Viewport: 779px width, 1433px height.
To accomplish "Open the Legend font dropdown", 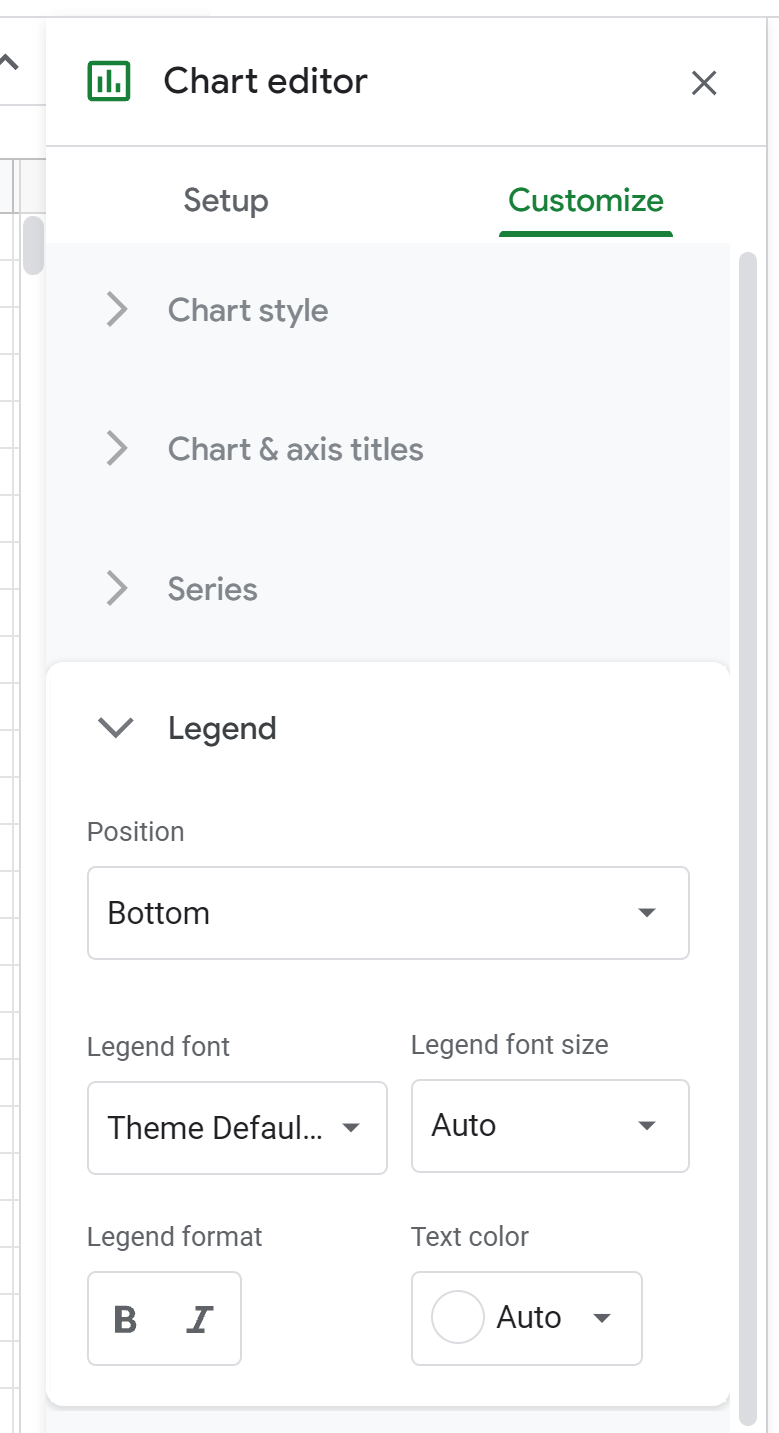I will point(237,1128).
